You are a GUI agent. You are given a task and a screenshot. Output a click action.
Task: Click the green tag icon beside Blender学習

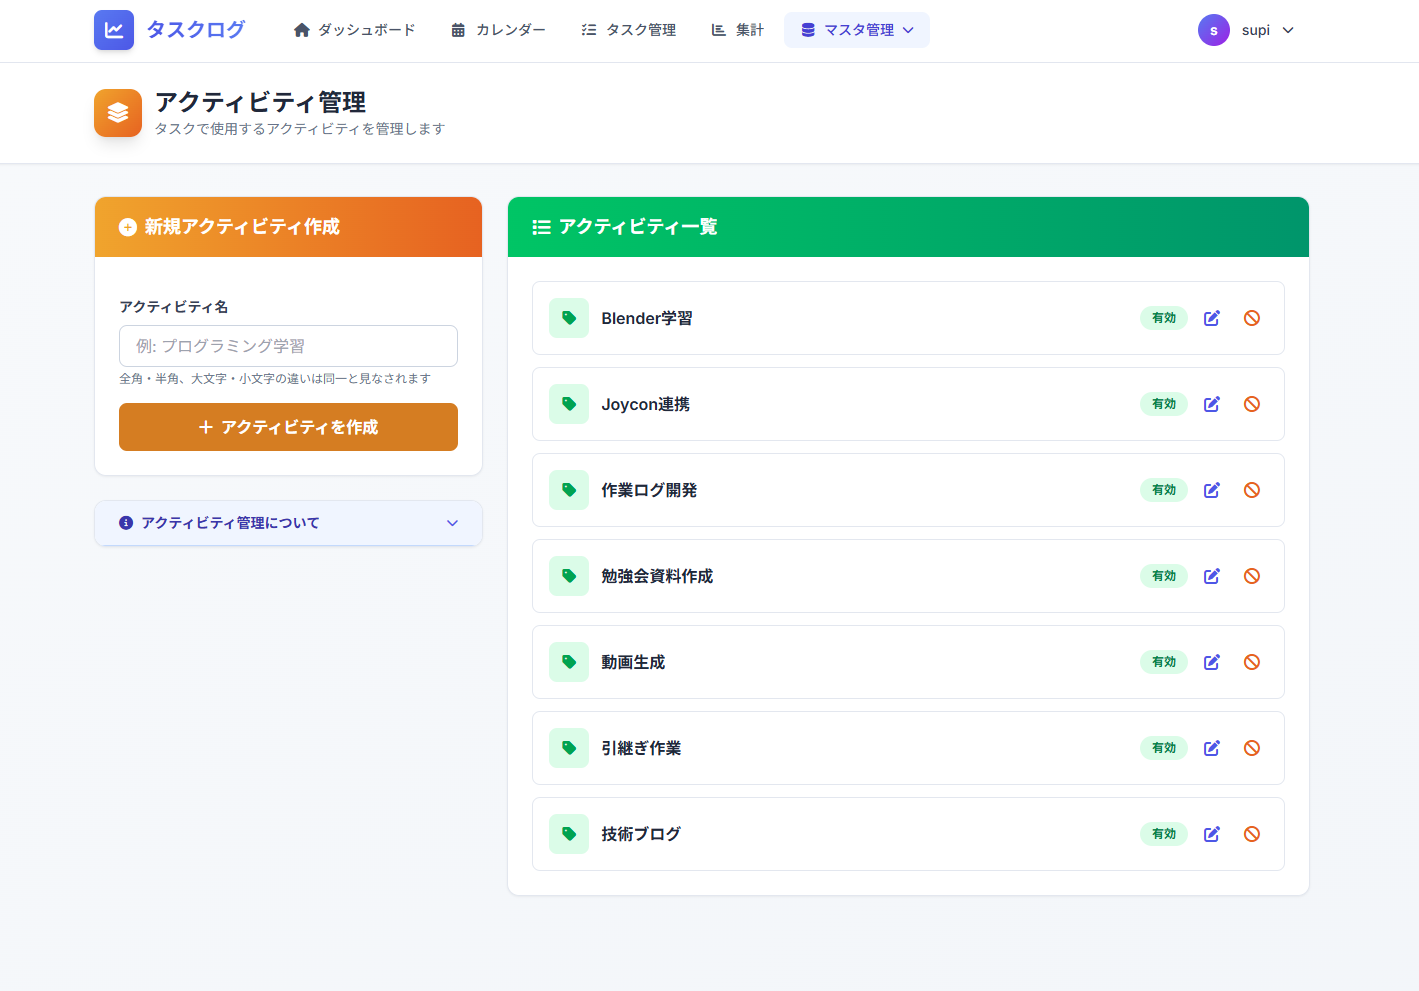coord(569,318)
